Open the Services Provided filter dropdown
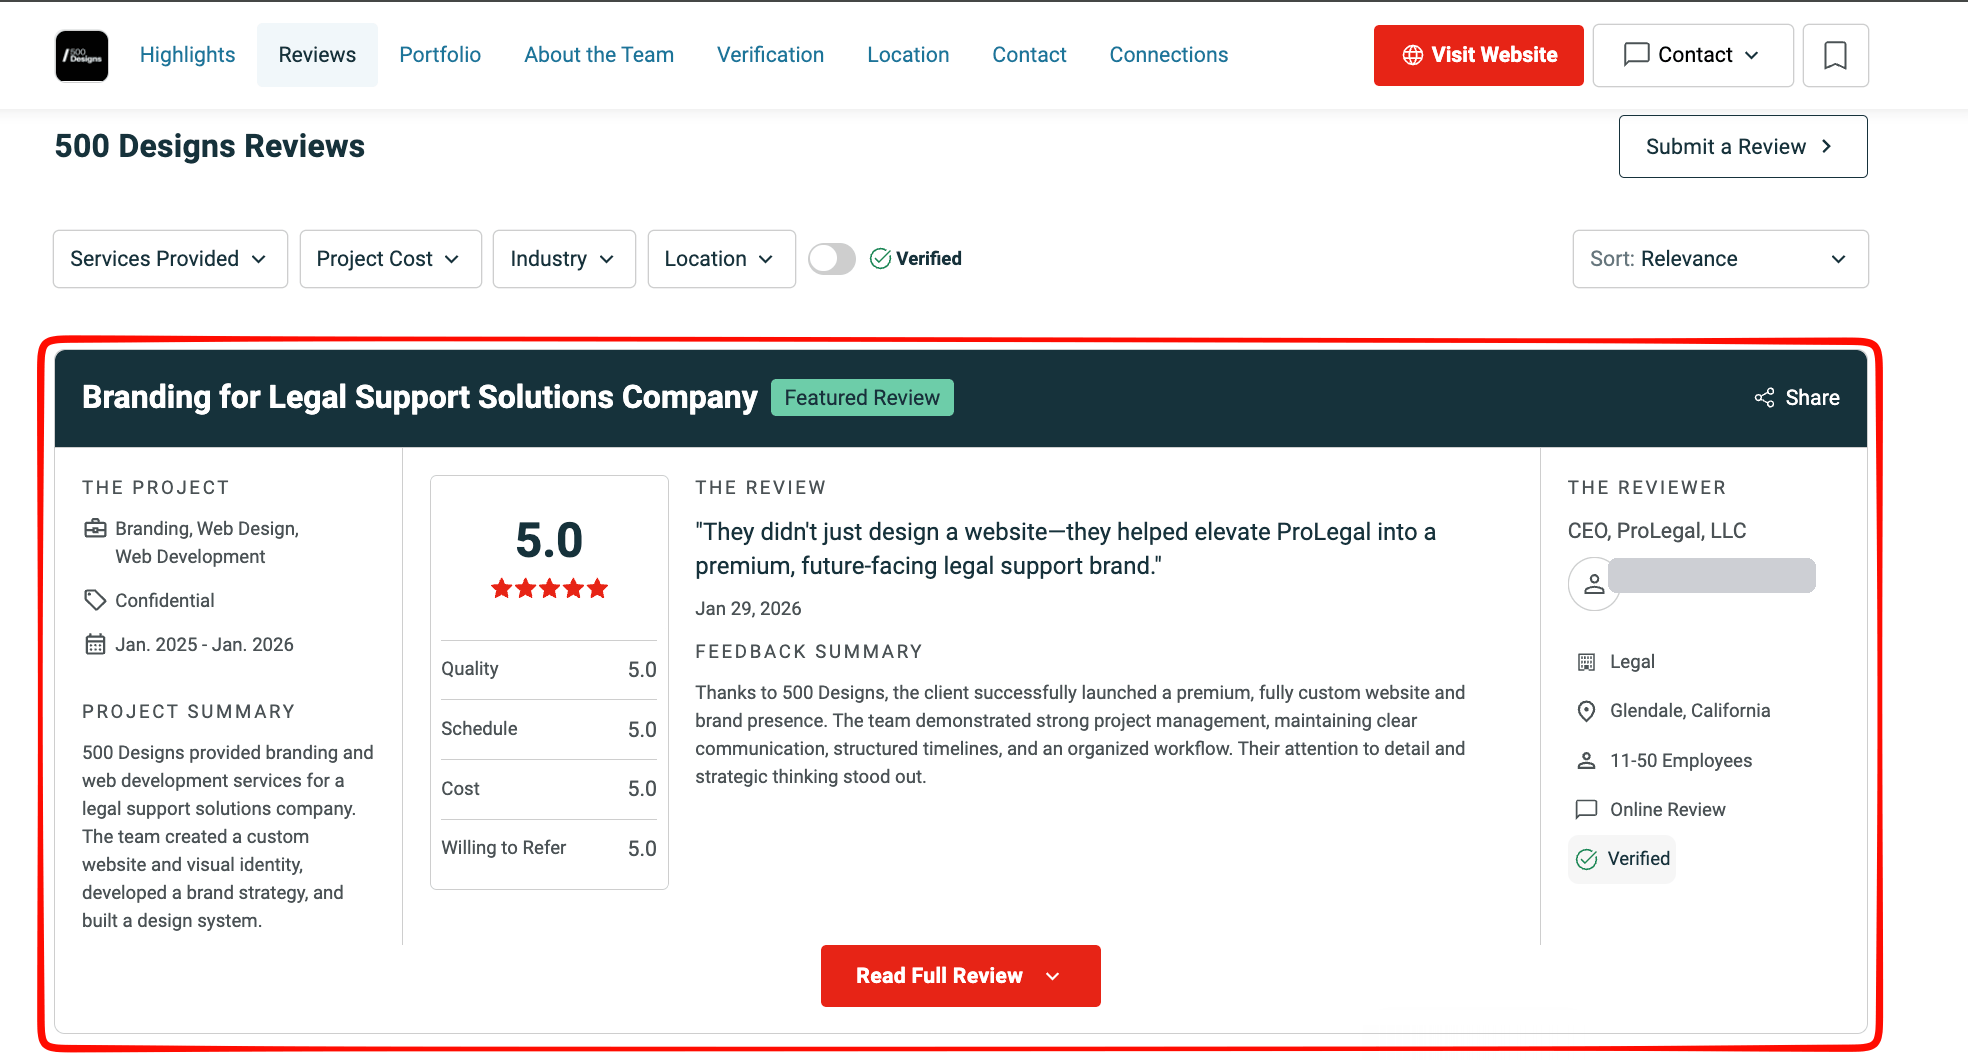 coord(170,259)
